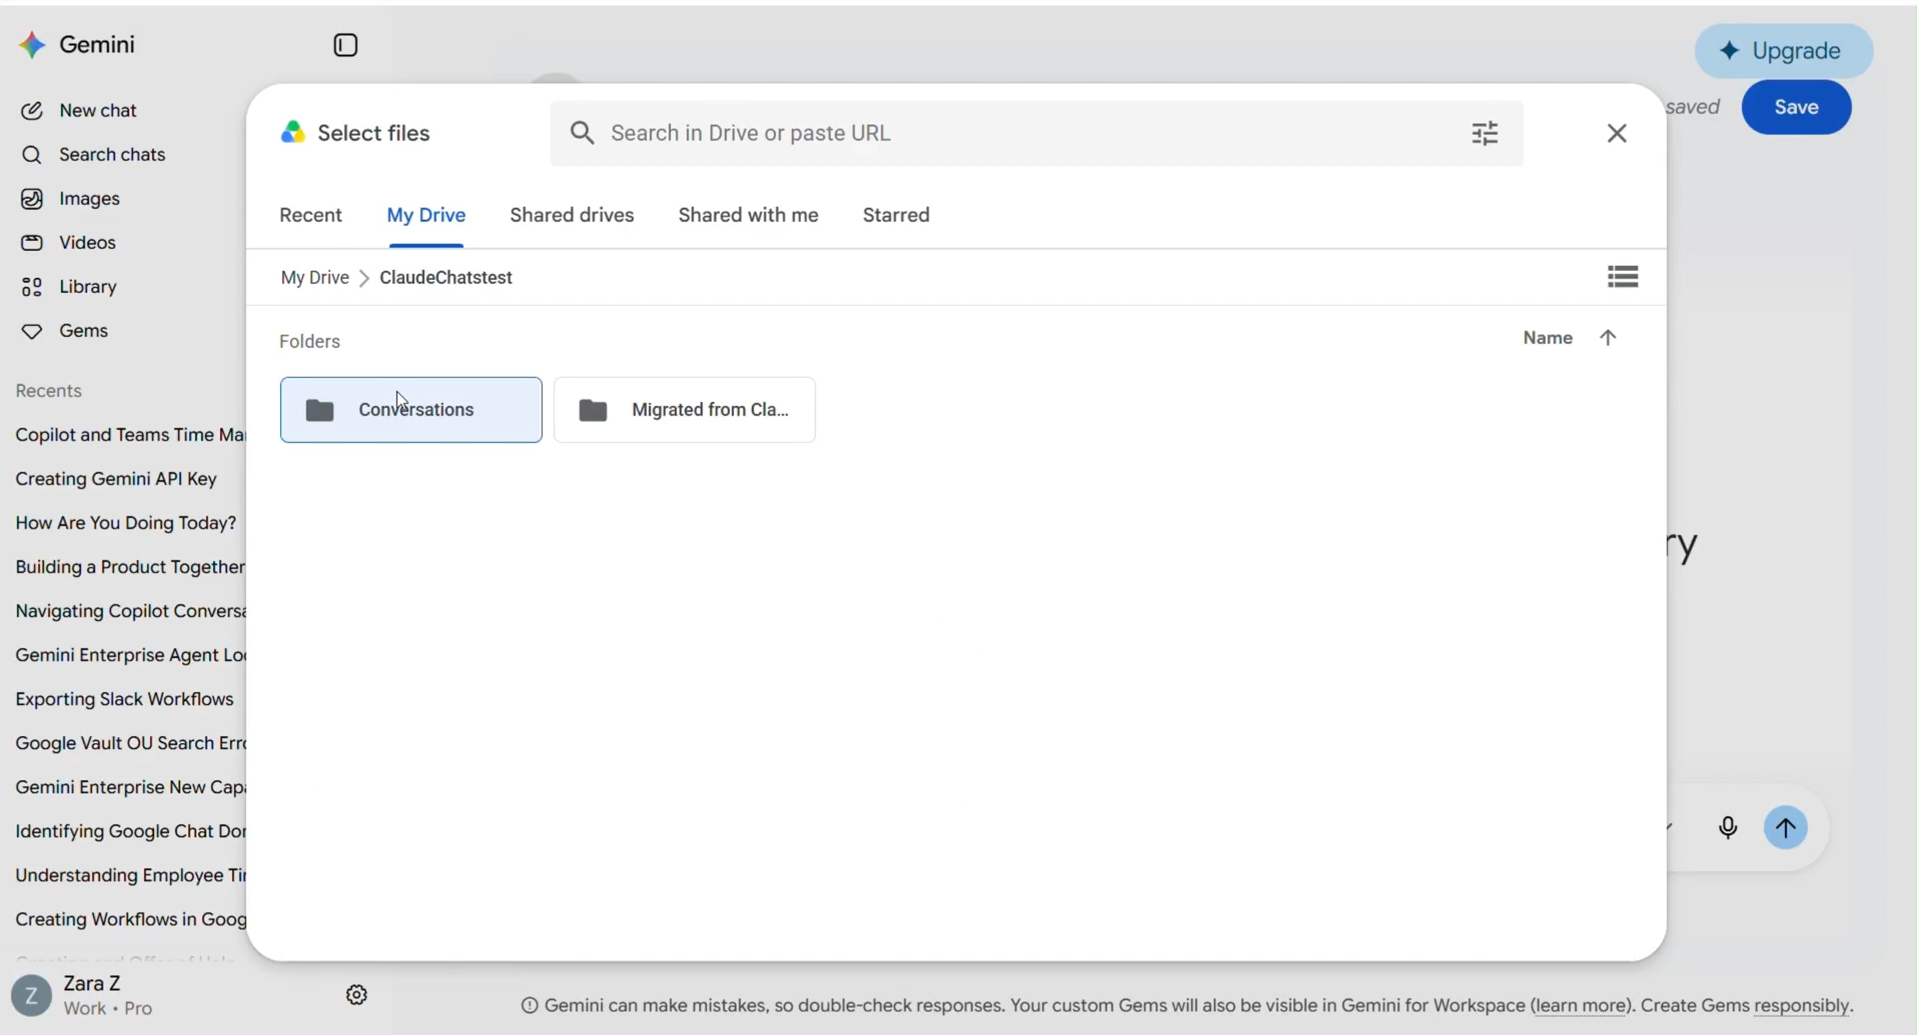The image size is (1917, 1035).
Task: Click the Name sort column header
Action: click(x=1547, y=338)
